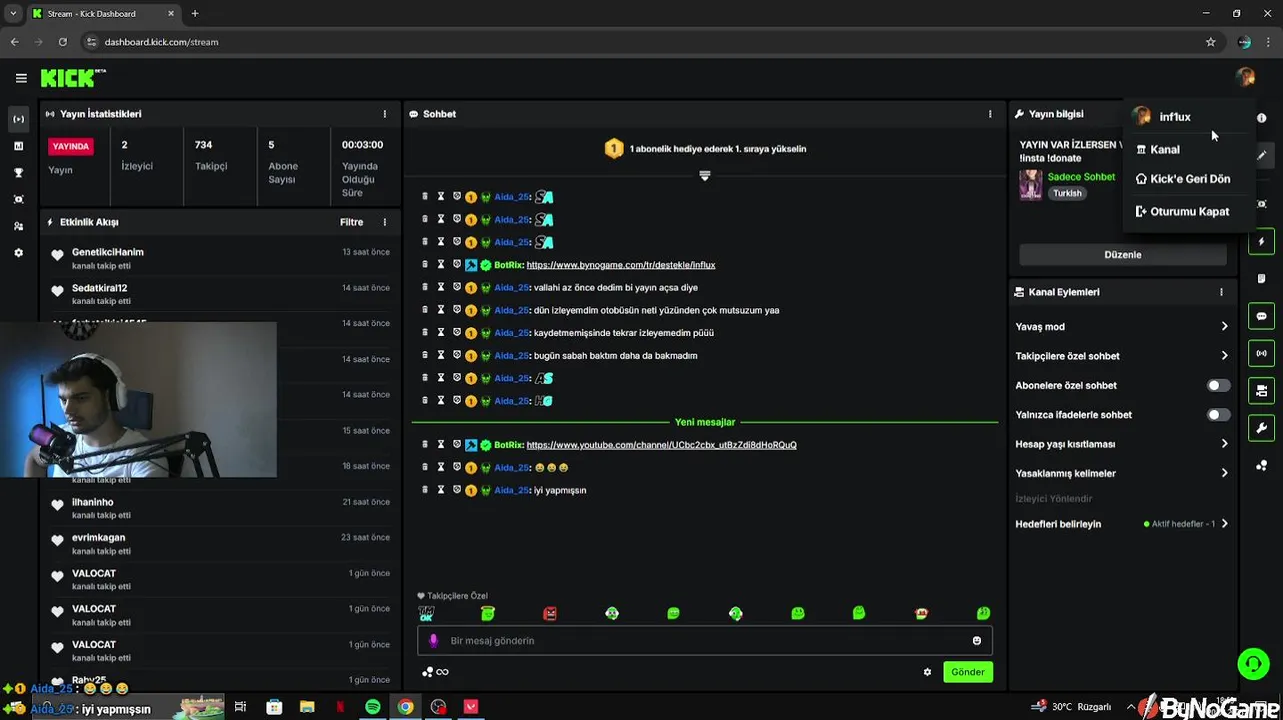The height and width of the screenshot is (720, 1283).
Task: Open the Stream page in the left sidebar
Action: point(18,119)
